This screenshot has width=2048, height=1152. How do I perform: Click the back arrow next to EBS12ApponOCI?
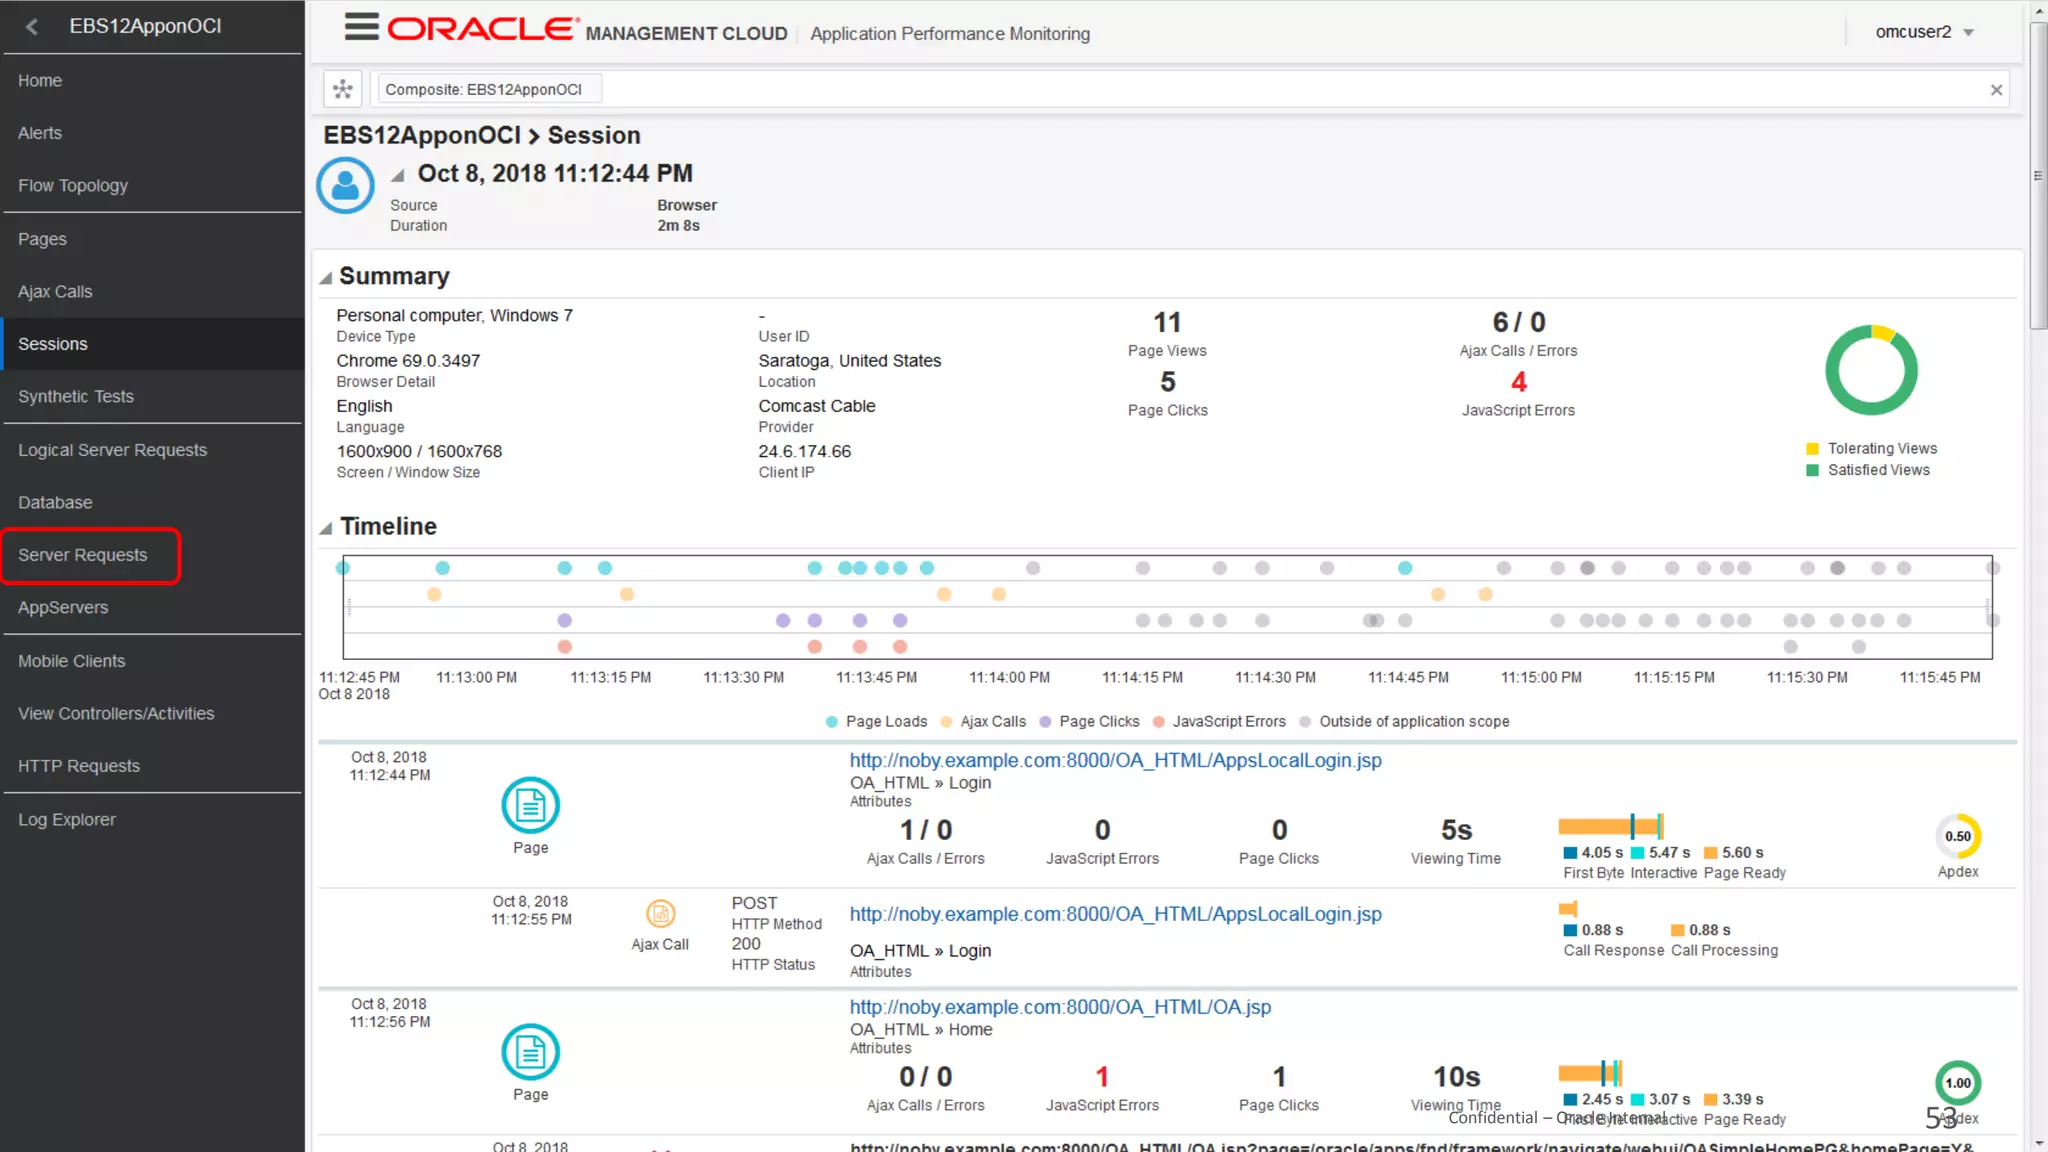tap(31, 27)
